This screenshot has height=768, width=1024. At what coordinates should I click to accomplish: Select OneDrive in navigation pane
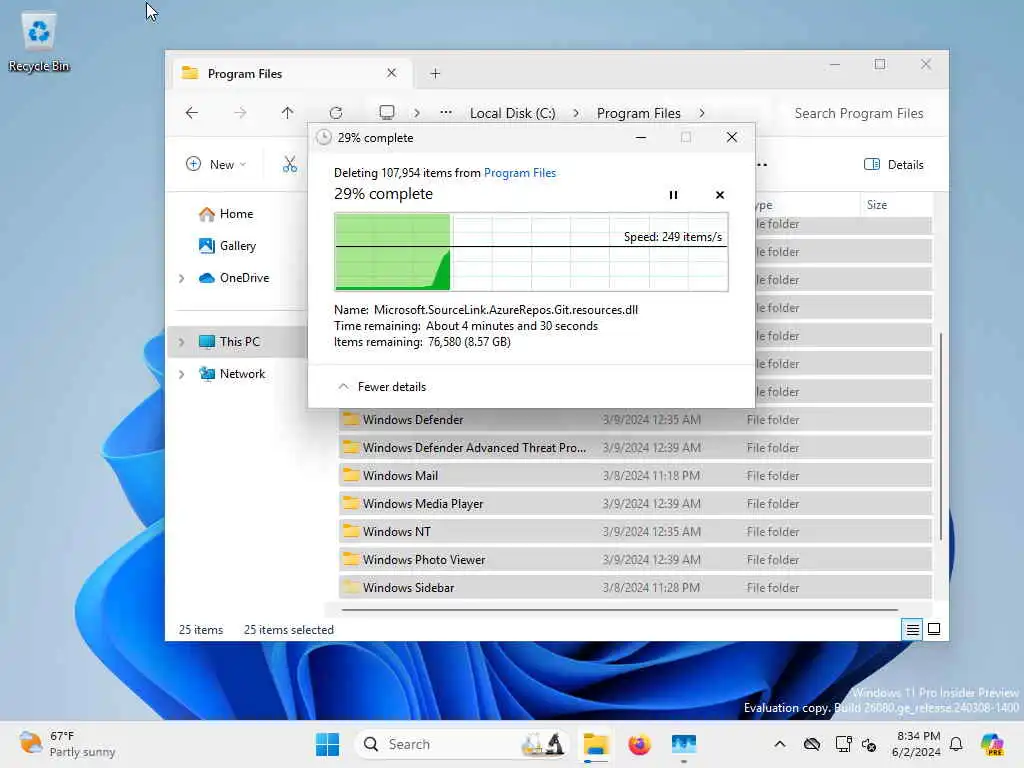[x=234, y=278]
